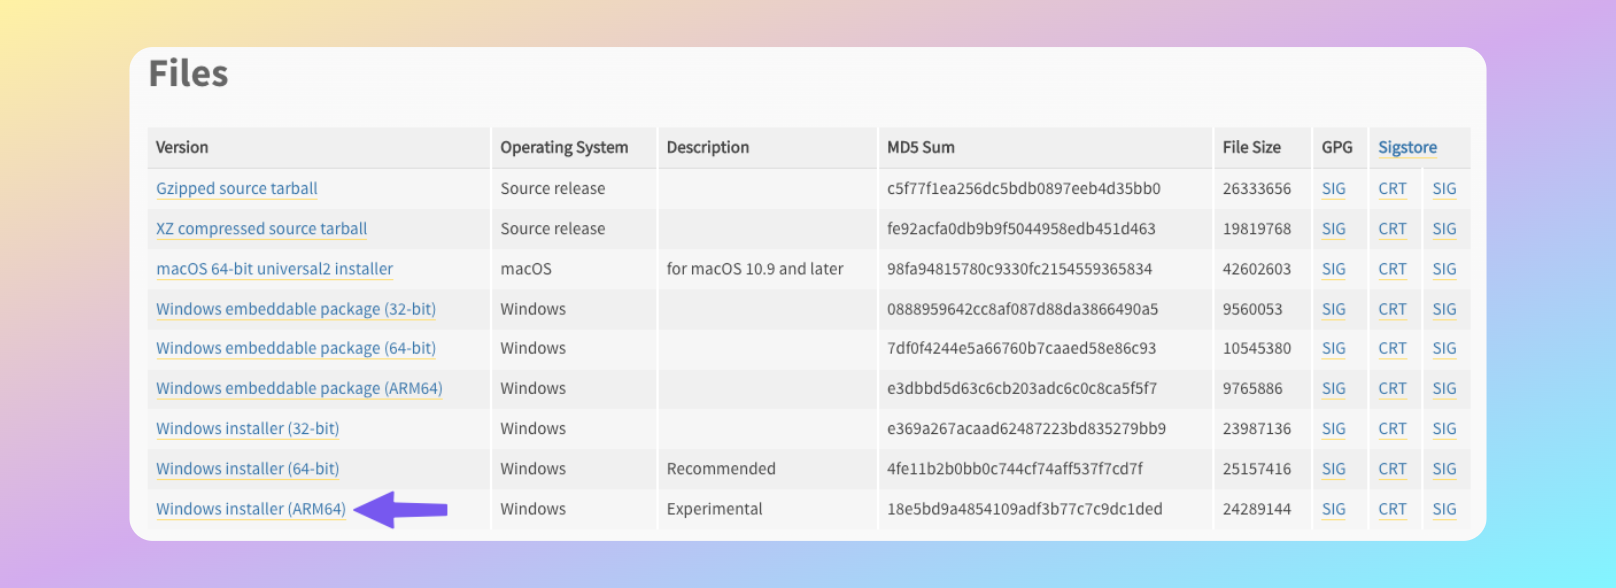Screen dimensions: 1616x588
Task: Open Sigstore CRT for Windows installer 32-bit
Action: click(1392, 428)
